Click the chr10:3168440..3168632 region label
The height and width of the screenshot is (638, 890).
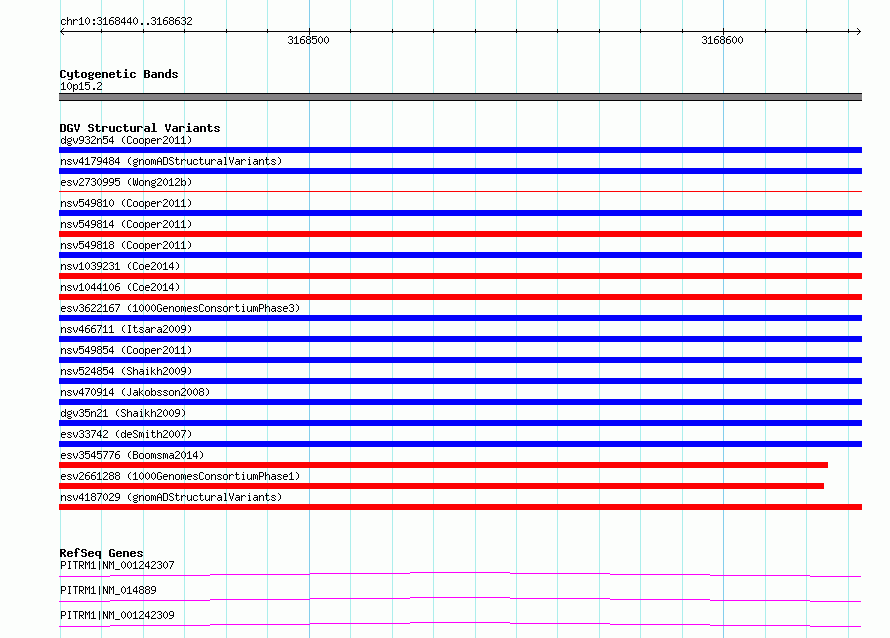(x=126, y=21)
